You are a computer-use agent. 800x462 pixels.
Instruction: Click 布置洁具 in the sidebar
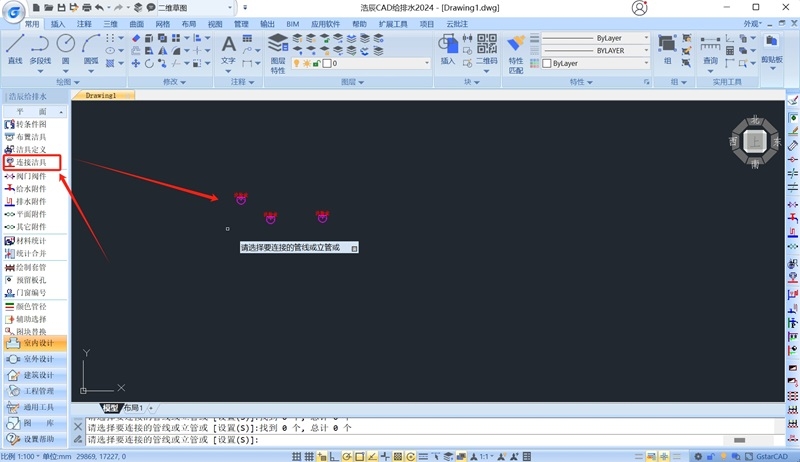pyautogui.click(x=32, y=137)
